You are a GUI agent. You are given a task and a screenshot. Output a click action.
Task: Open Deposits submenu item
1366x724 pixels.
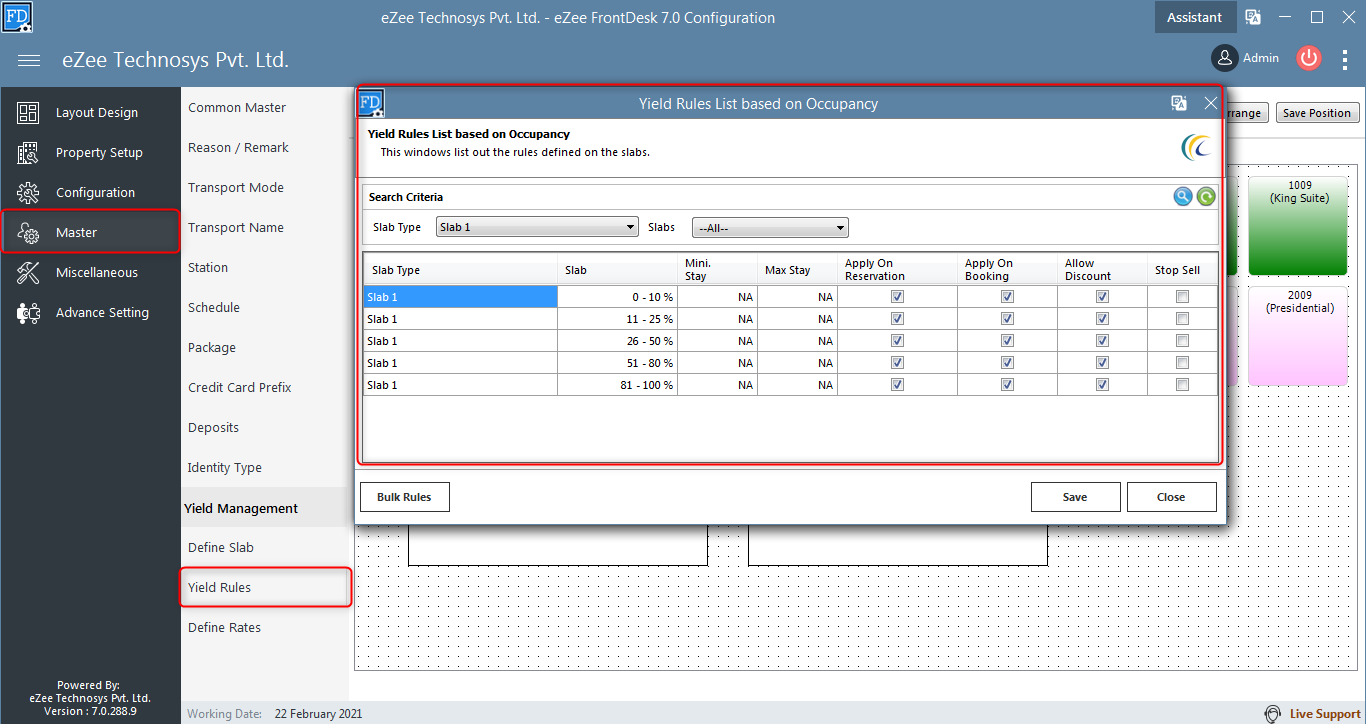[213, 428]
